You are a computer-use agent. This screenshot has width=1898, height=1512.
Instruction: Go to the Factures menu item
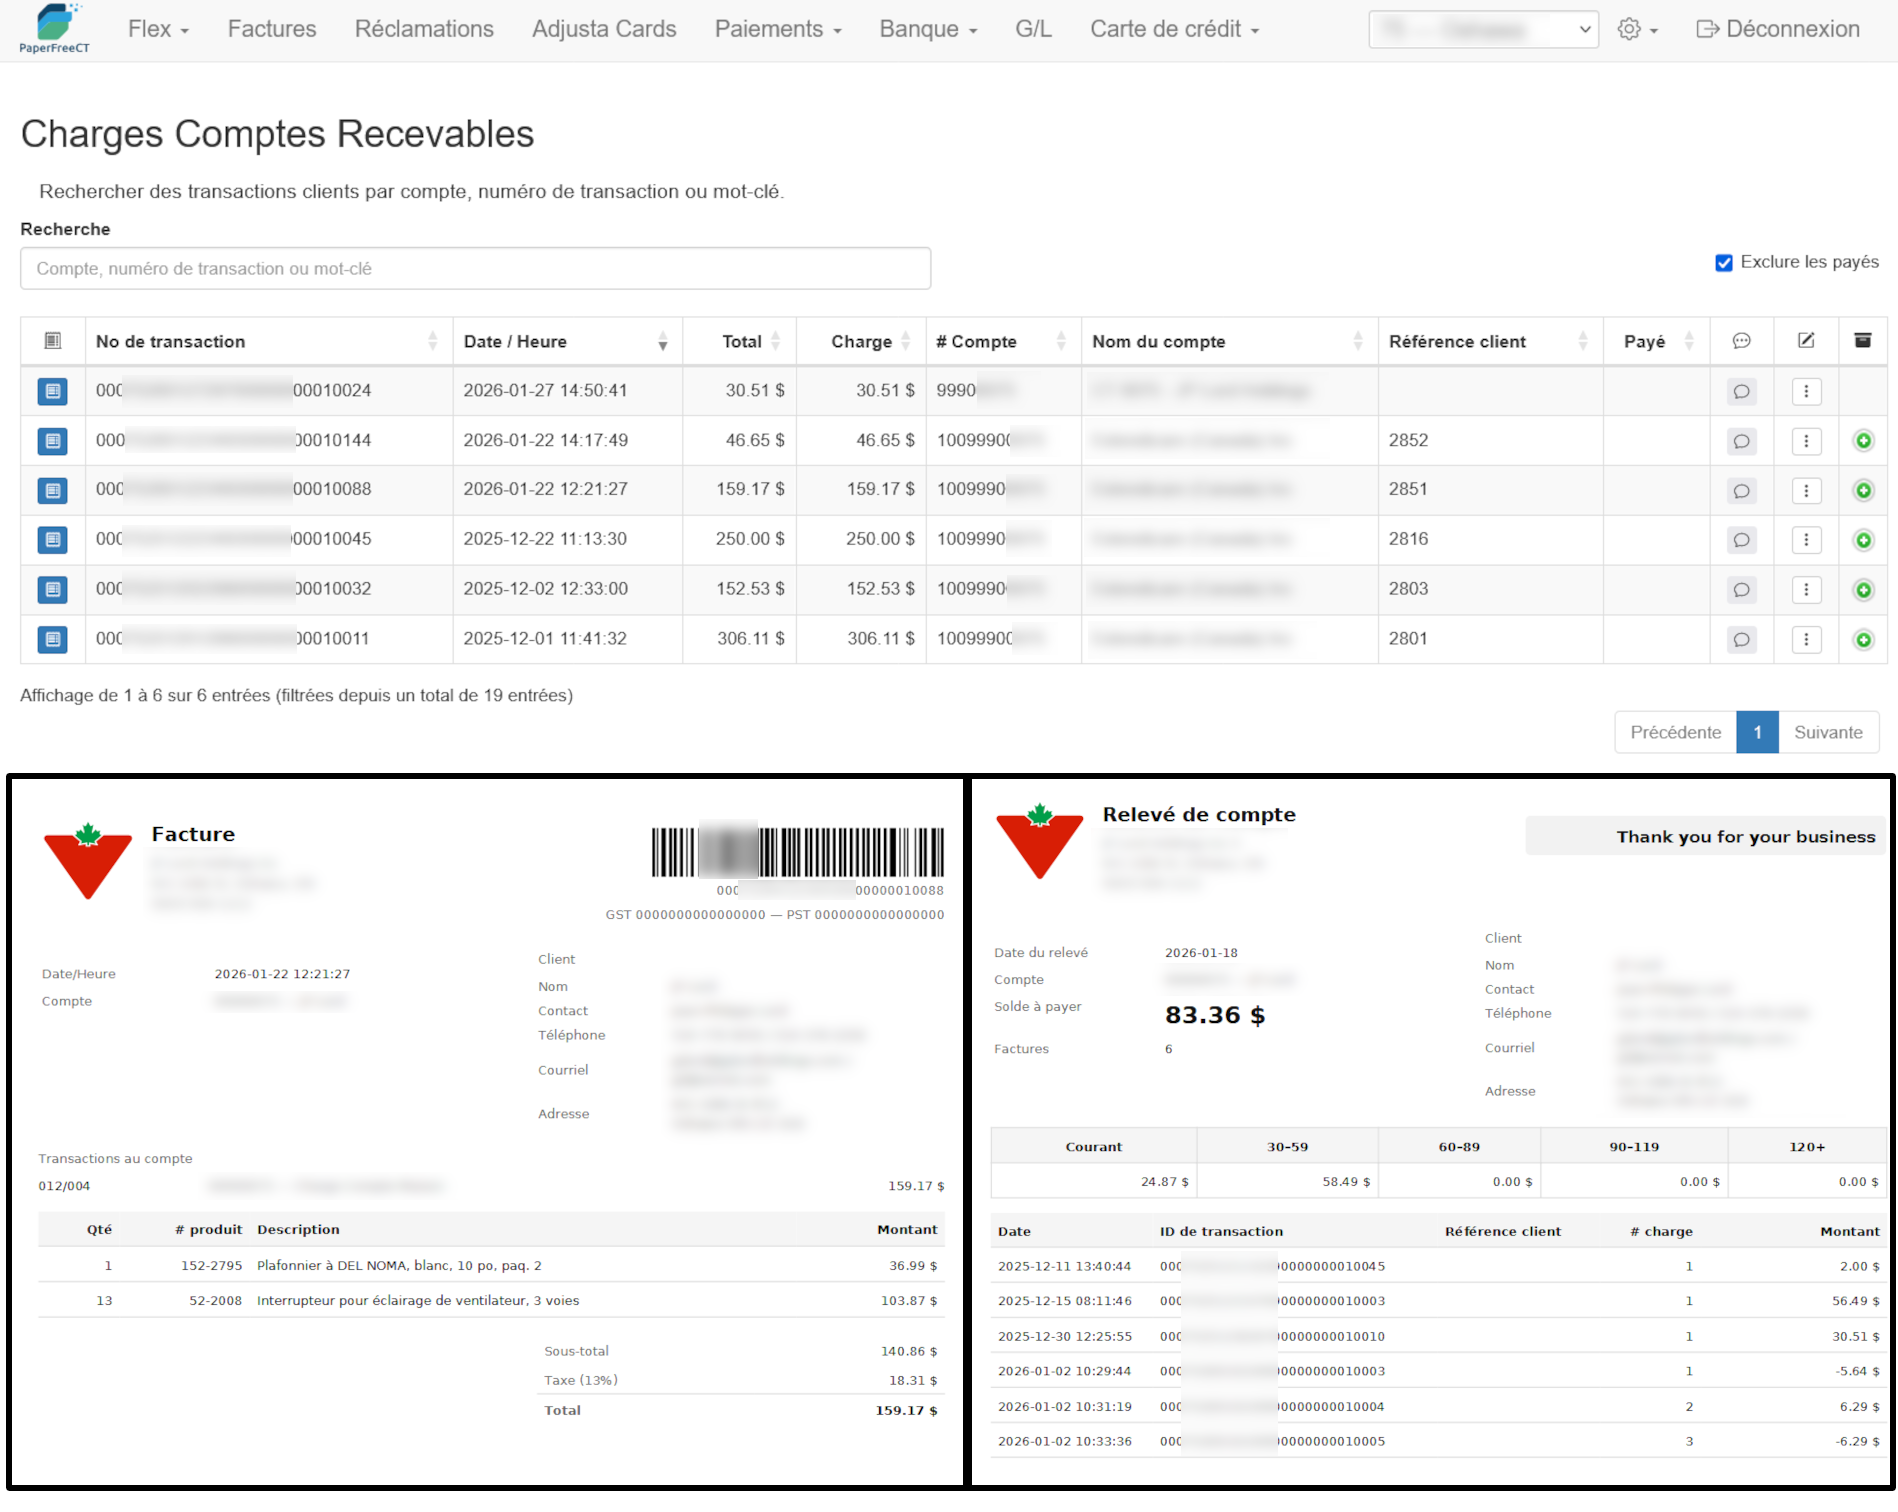pos(272,29)
